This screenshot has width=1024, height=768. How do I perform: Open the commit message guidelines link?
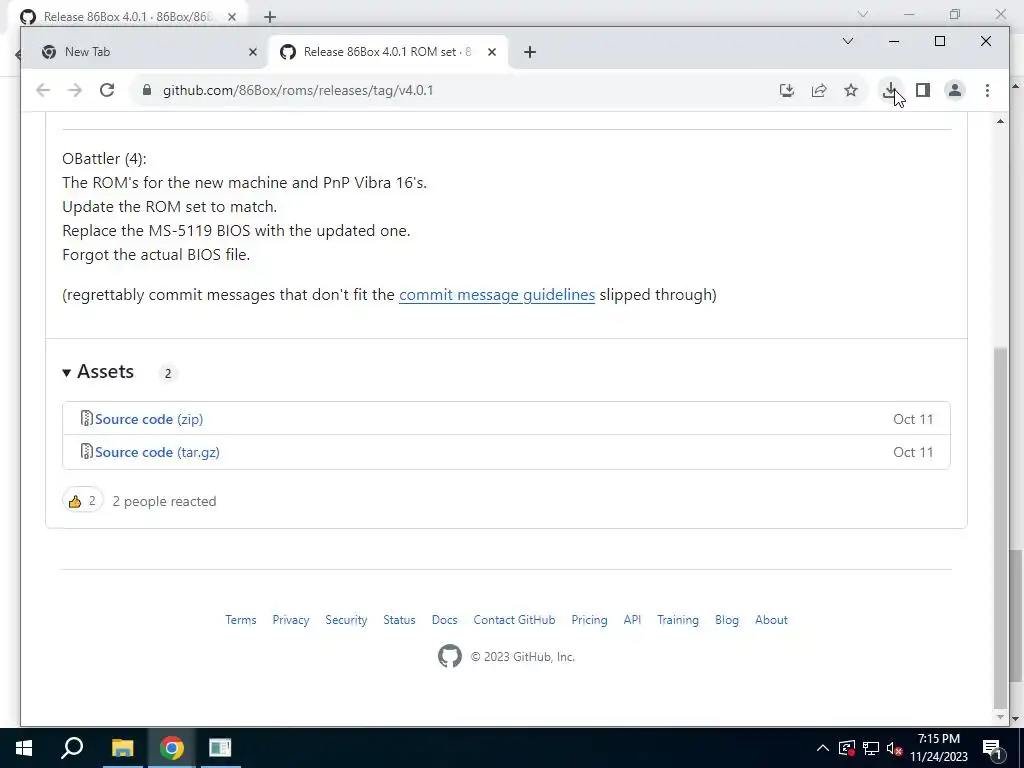[497, 295]
